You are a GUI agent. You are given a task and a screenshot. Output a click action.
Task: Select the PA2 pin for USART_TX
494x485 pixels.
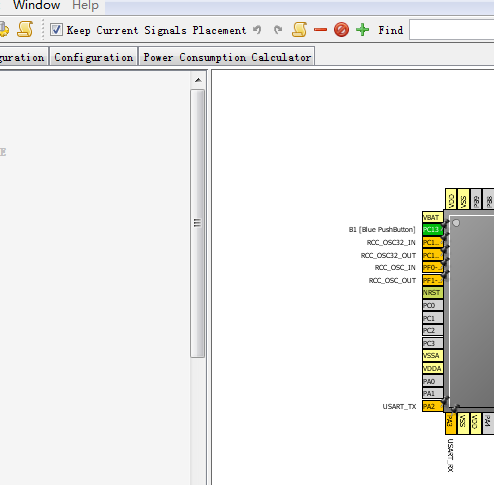point(432,406)
